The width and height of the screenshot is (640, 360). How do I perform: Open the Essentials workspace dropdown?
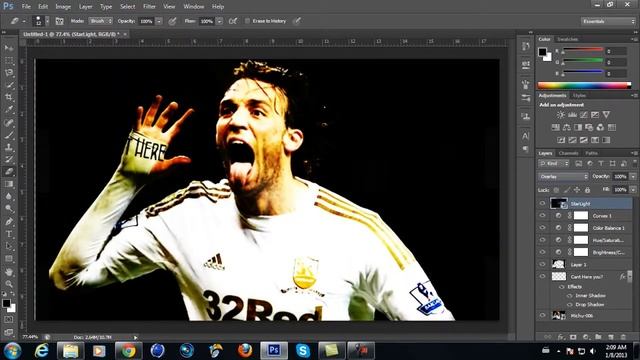pos(608,21)
